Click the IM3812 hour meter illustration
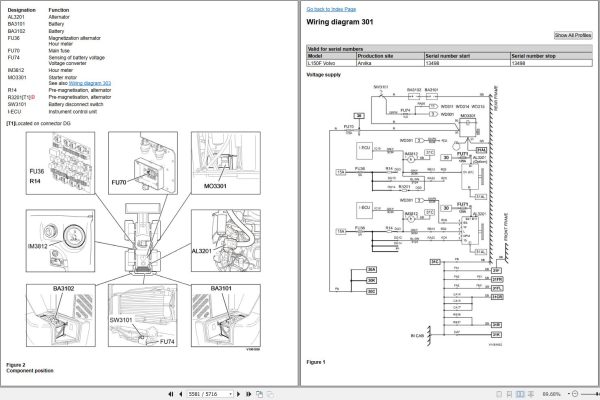 [60, 241]
